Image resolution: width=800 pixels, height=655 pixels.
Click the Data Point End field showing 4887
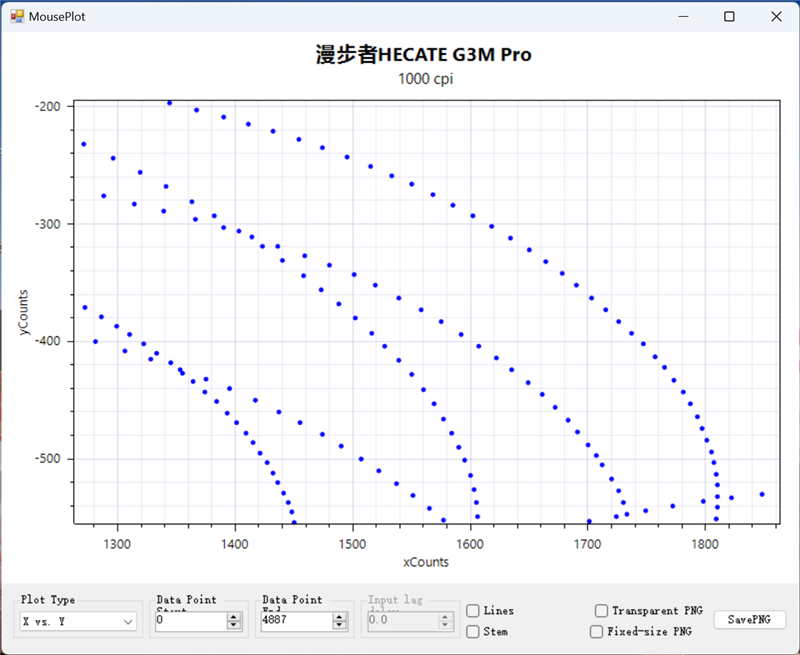pyautogui.click(x=296, y=620)
